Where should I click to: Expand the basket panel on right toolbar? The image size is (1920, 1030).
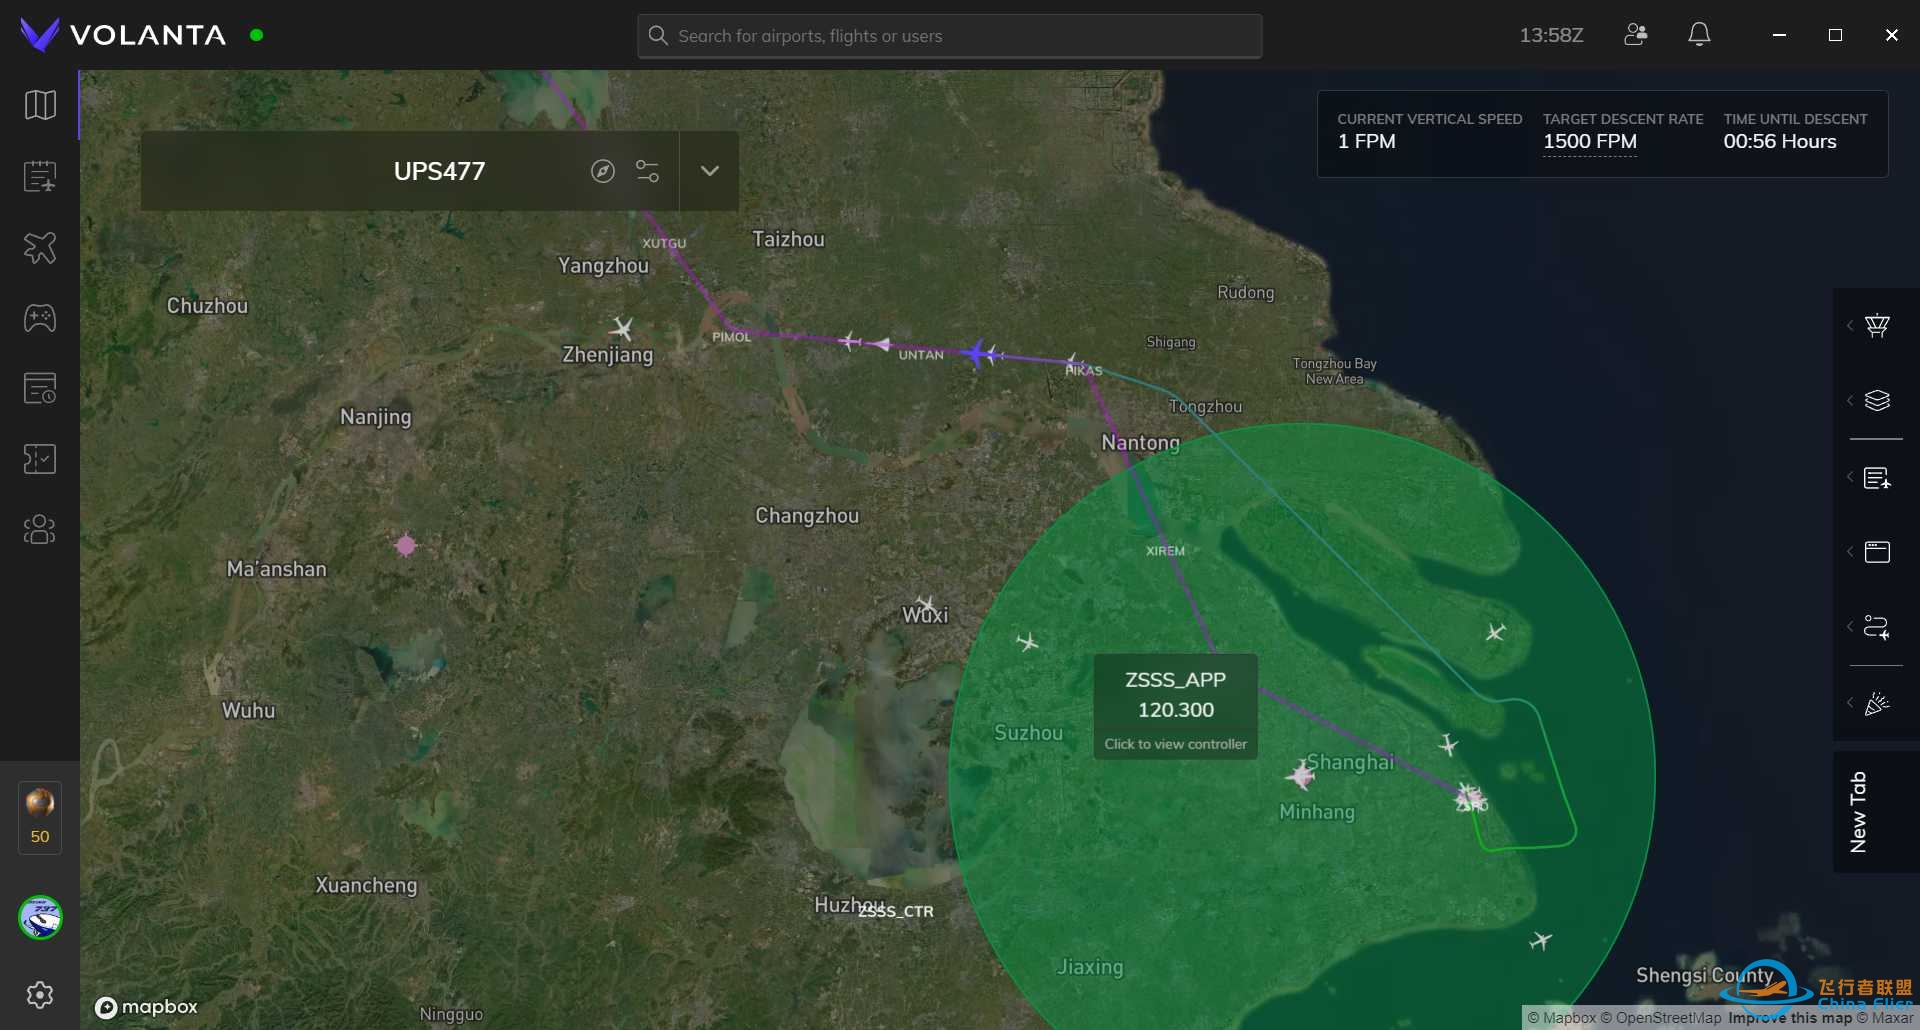pyautogui.click(x=1877, y=326)
